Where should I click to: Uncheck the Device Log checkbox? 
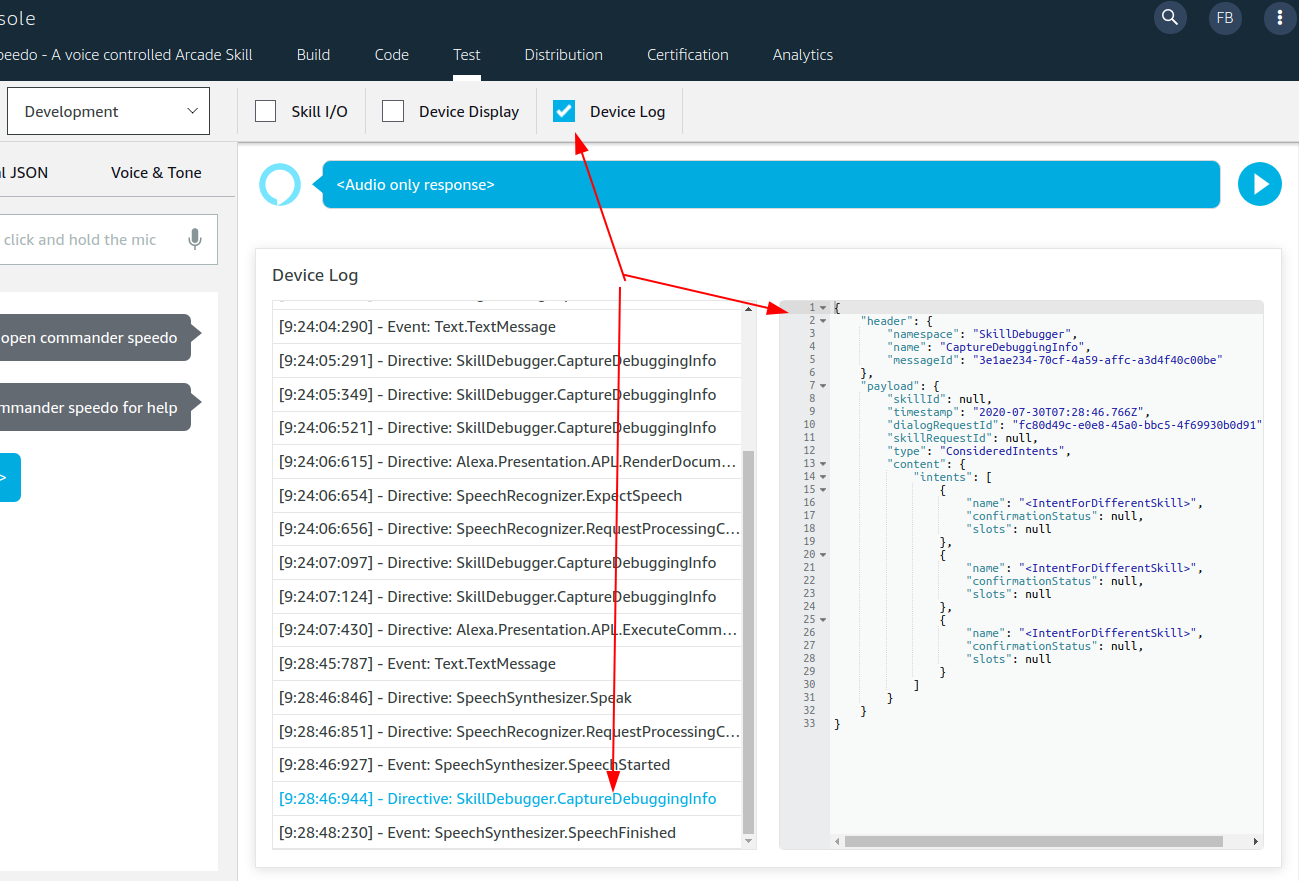point(564,111)
